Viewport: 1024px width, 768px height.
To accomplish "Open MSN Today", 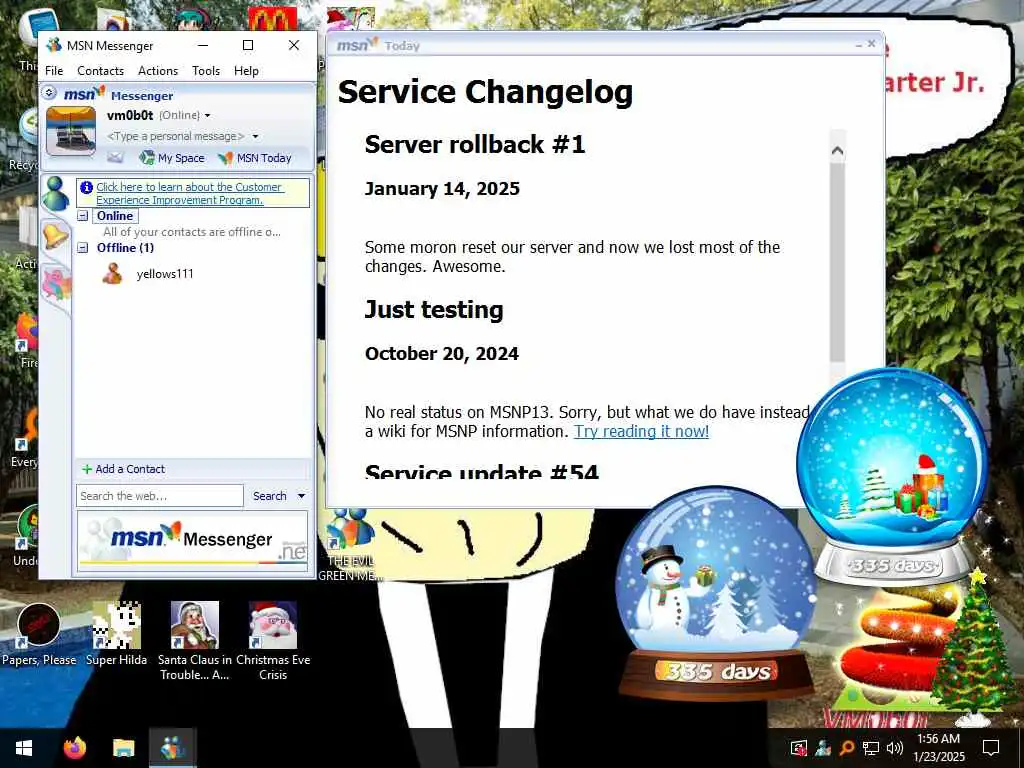I will 255,157.
